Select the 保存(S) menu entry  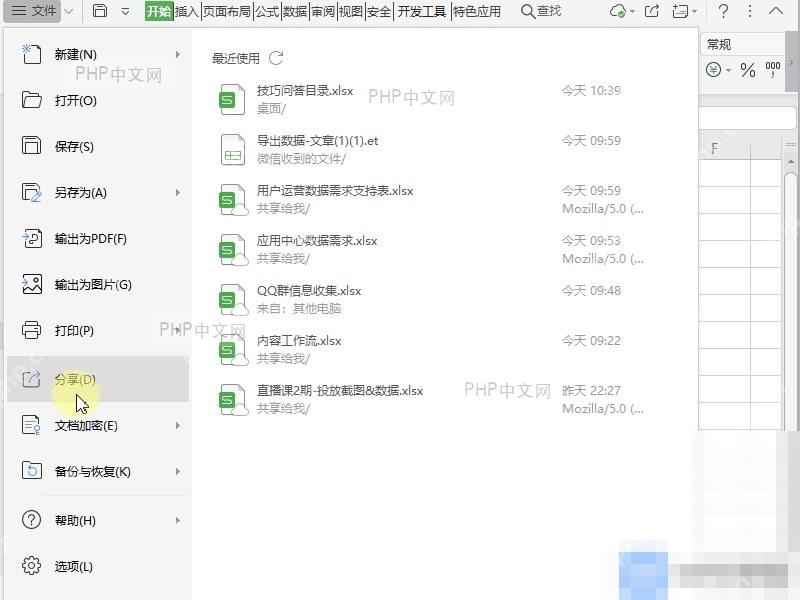tap(97, 146)
